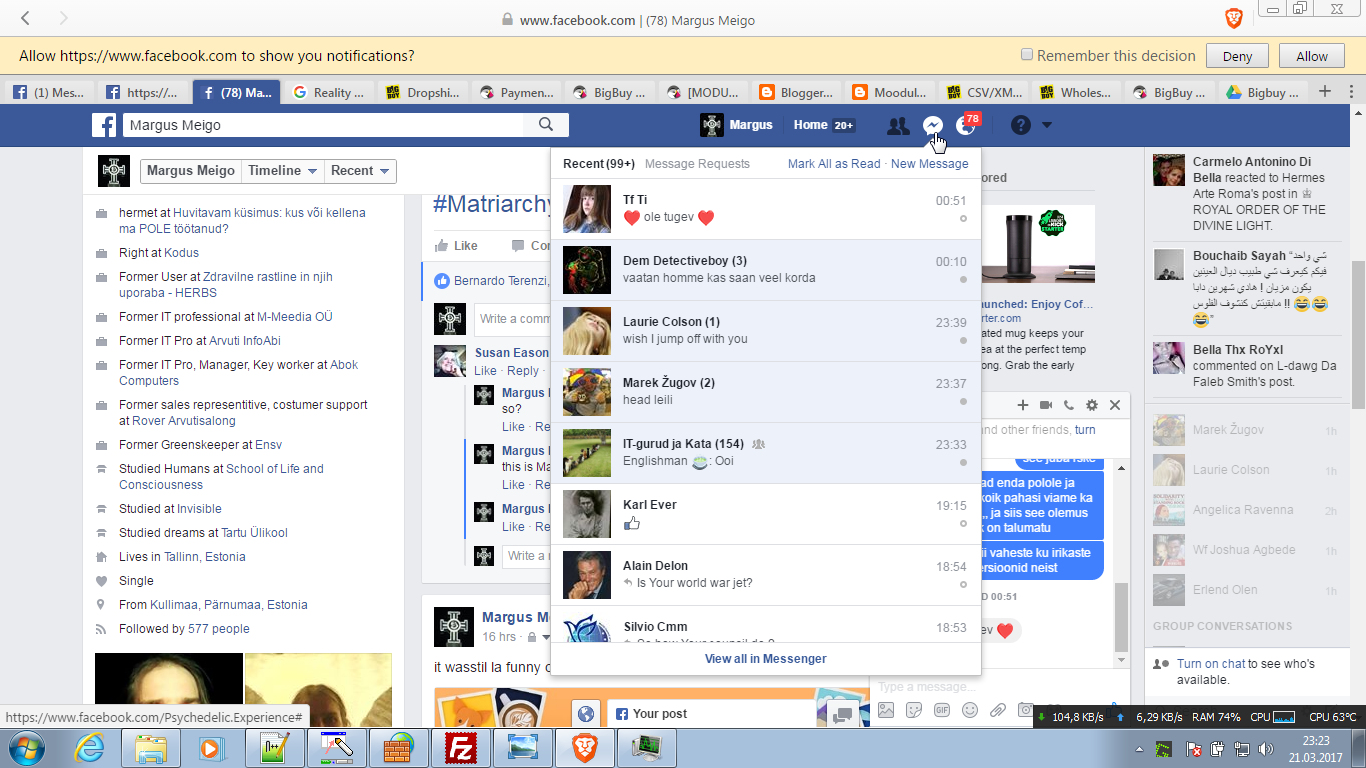
Task: Open chat window options gear
Action: click(1092, 405)
